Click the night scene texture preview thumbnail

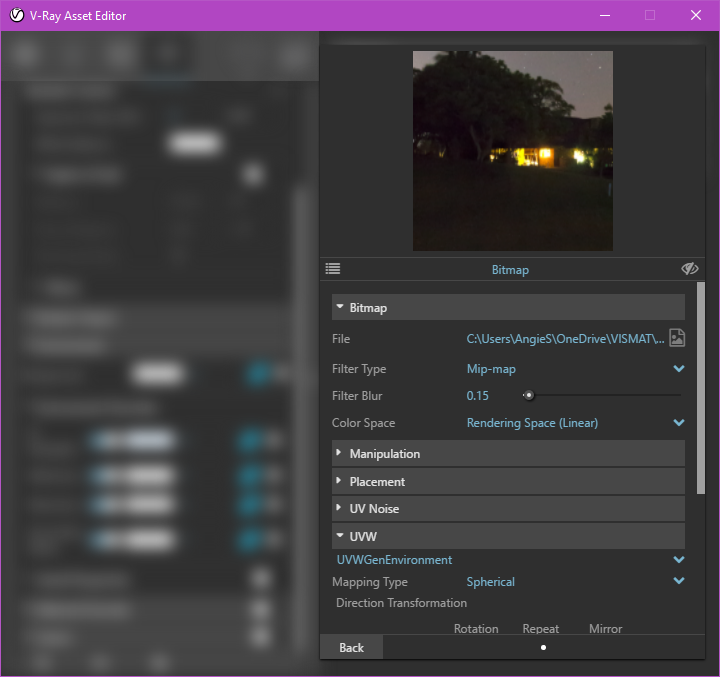coord(512,151)
